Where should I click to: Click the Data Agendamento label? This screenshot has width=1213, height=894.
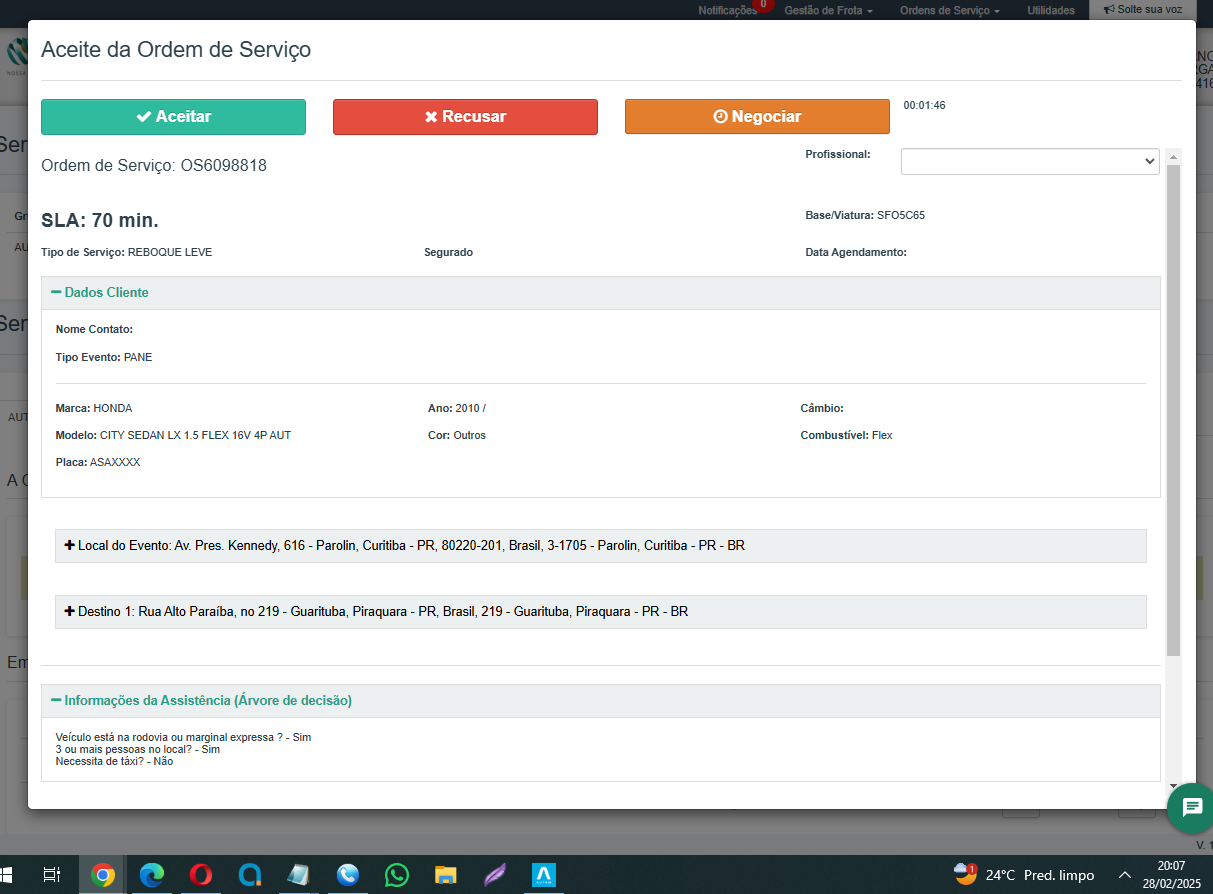[x=856, y=252]
